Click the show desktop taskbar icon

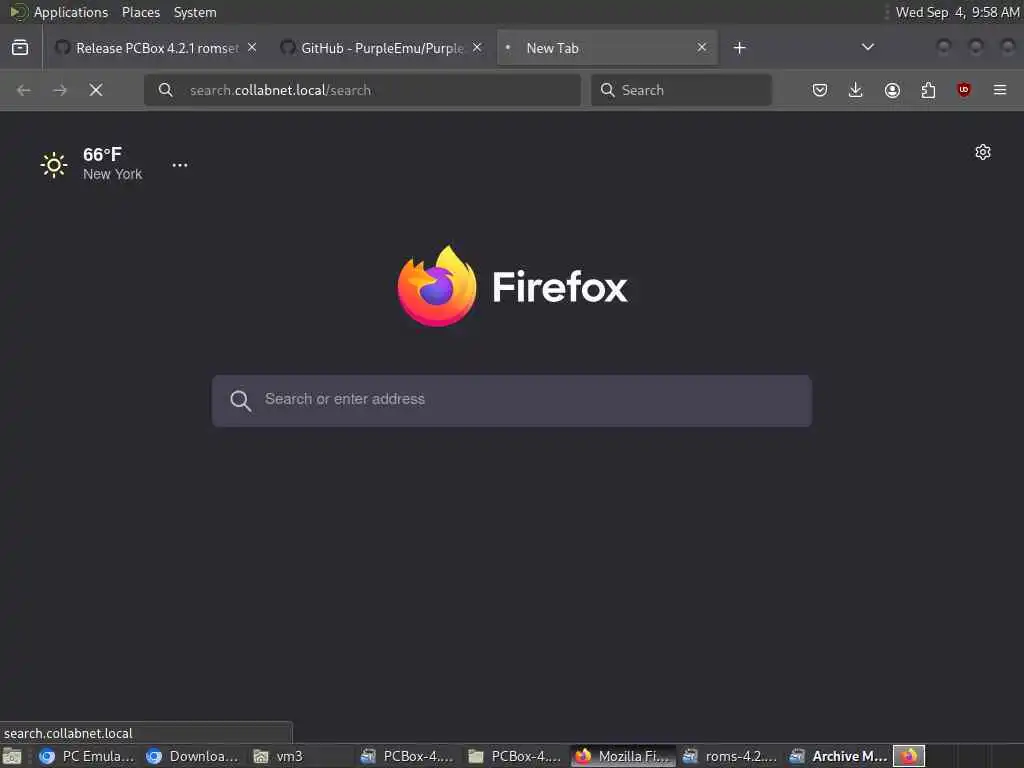[x=12, y=756]
